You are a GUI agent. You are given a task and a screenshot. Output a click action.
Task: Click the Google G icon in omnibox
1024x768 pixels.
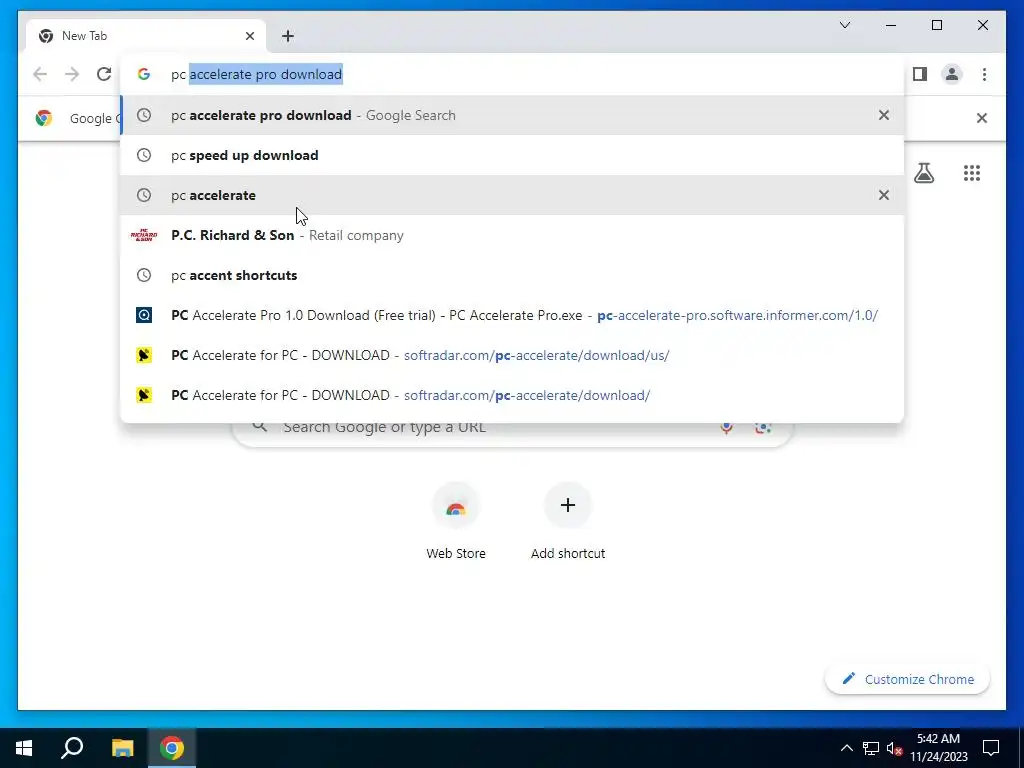tap(144, 74)
